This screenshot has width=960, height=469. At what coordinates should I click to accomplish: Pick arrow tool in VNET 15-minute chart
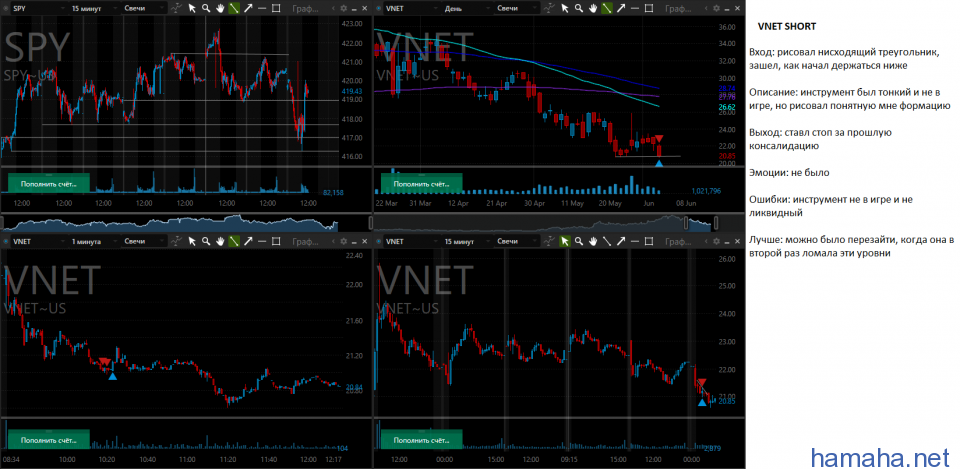(620, 241)
